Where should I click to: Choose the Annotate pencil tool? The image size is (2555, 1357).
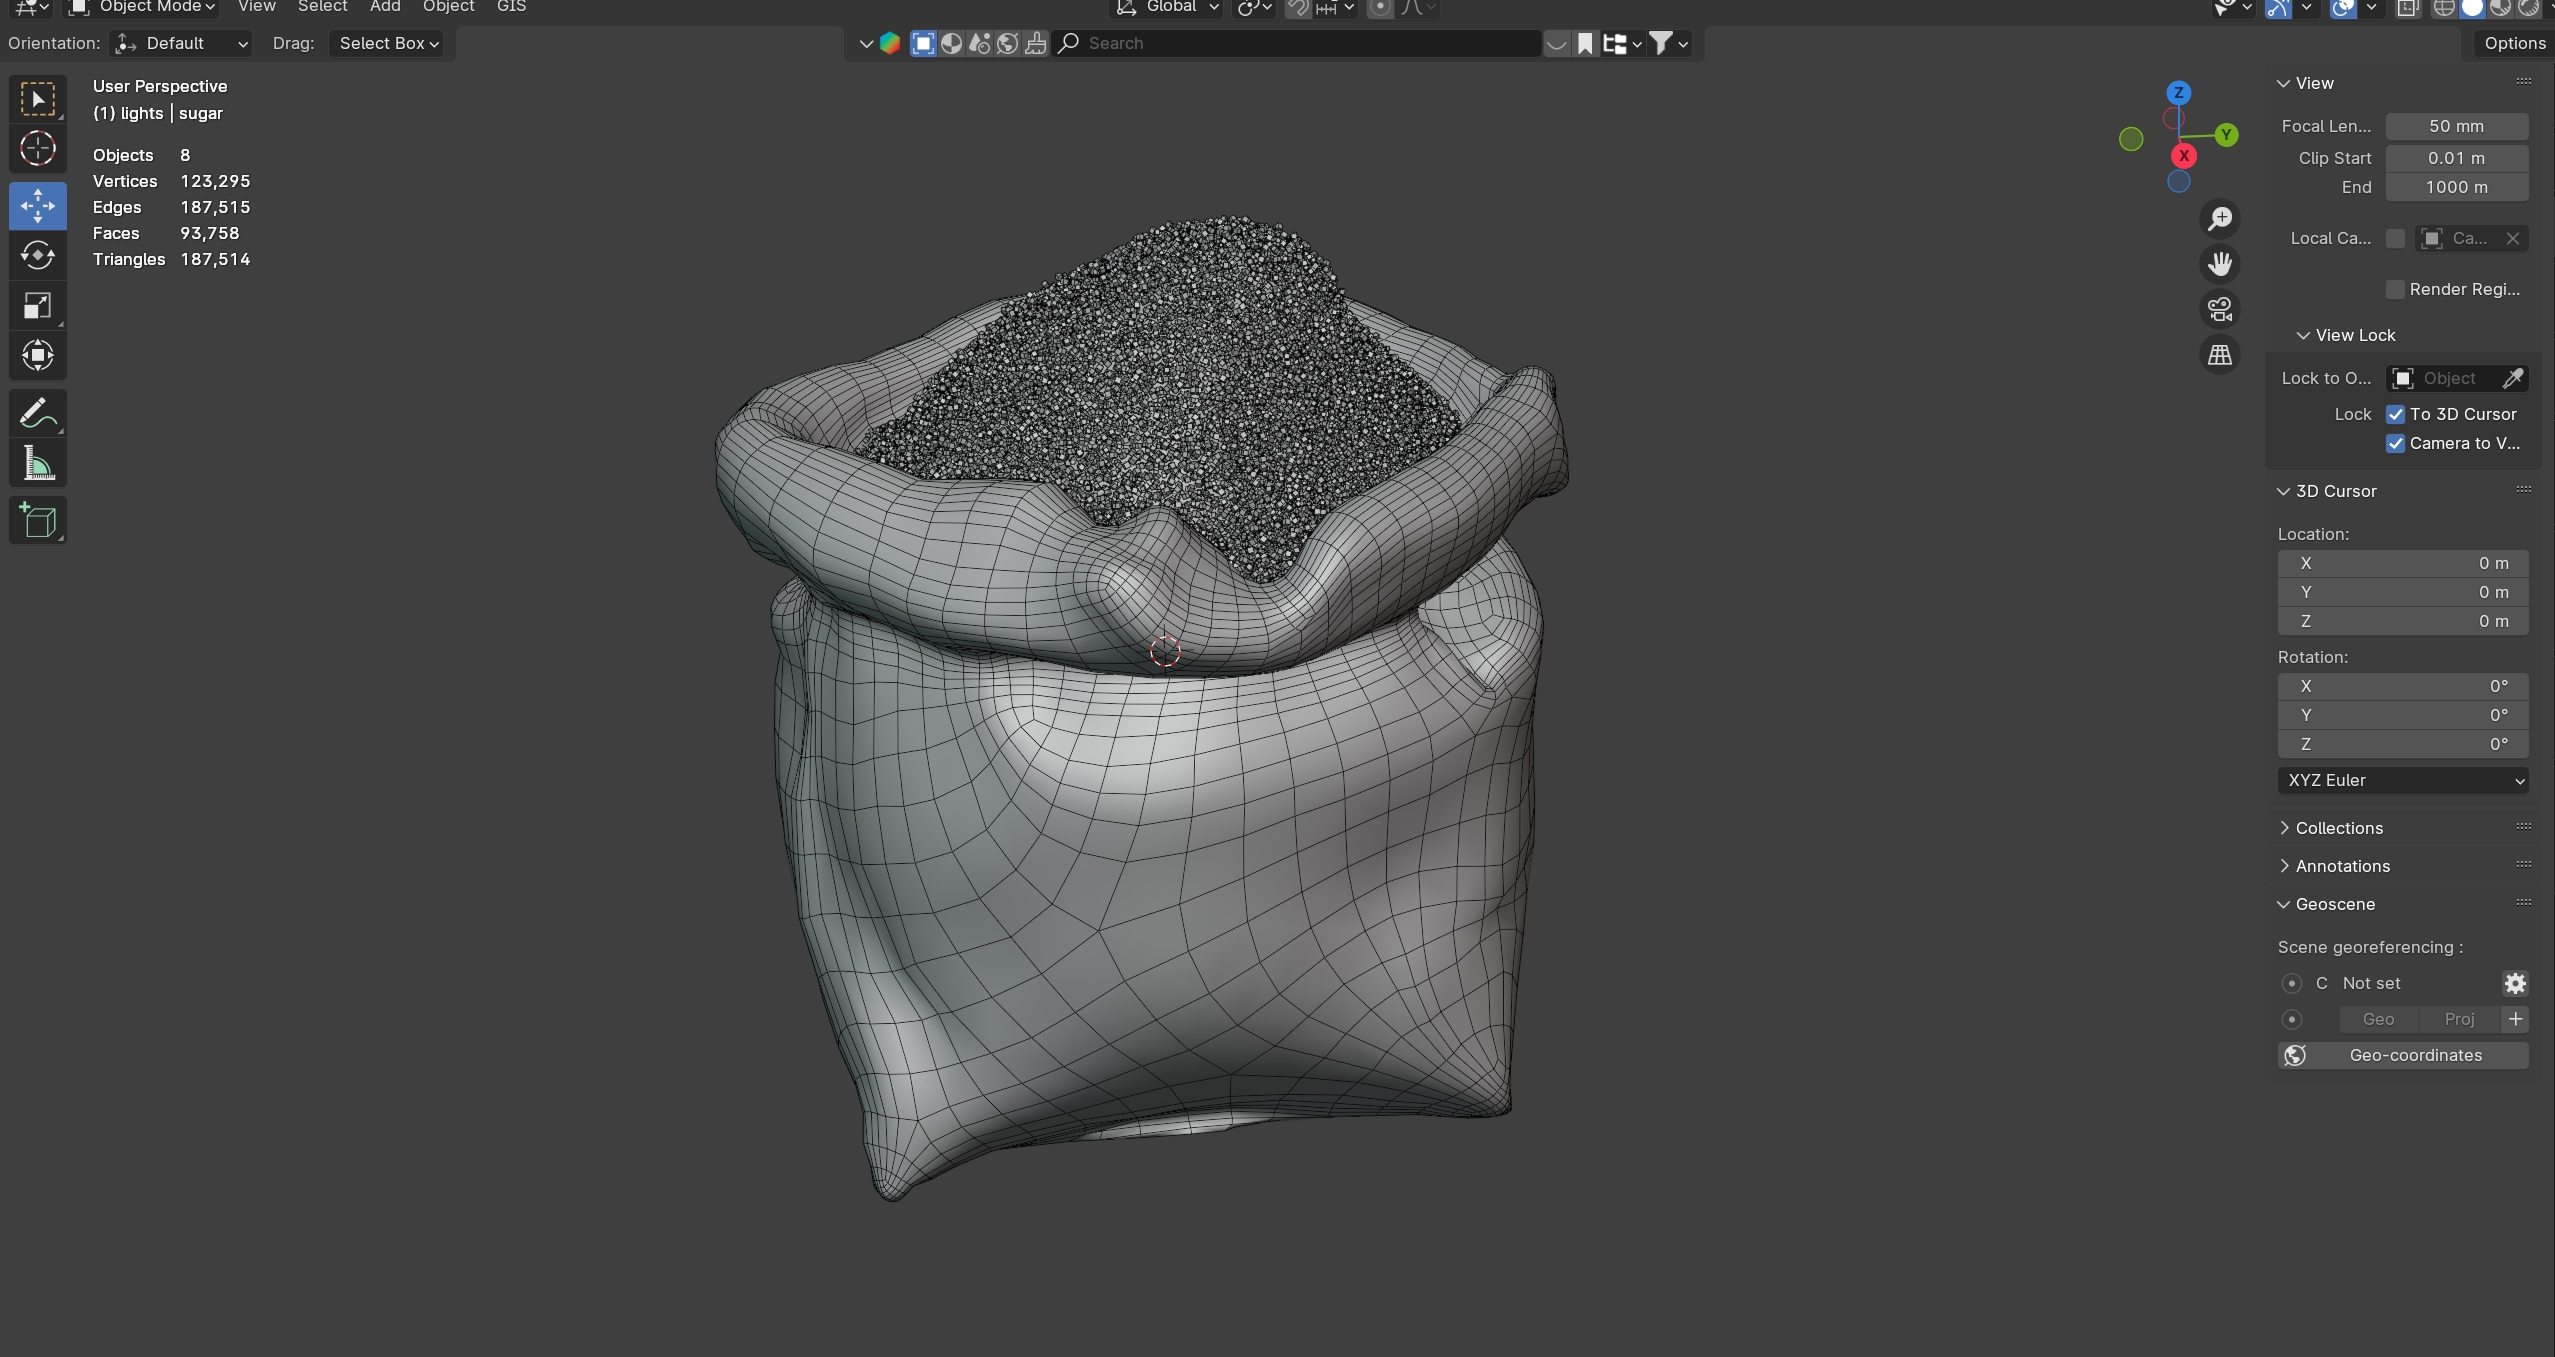[38, 413]
